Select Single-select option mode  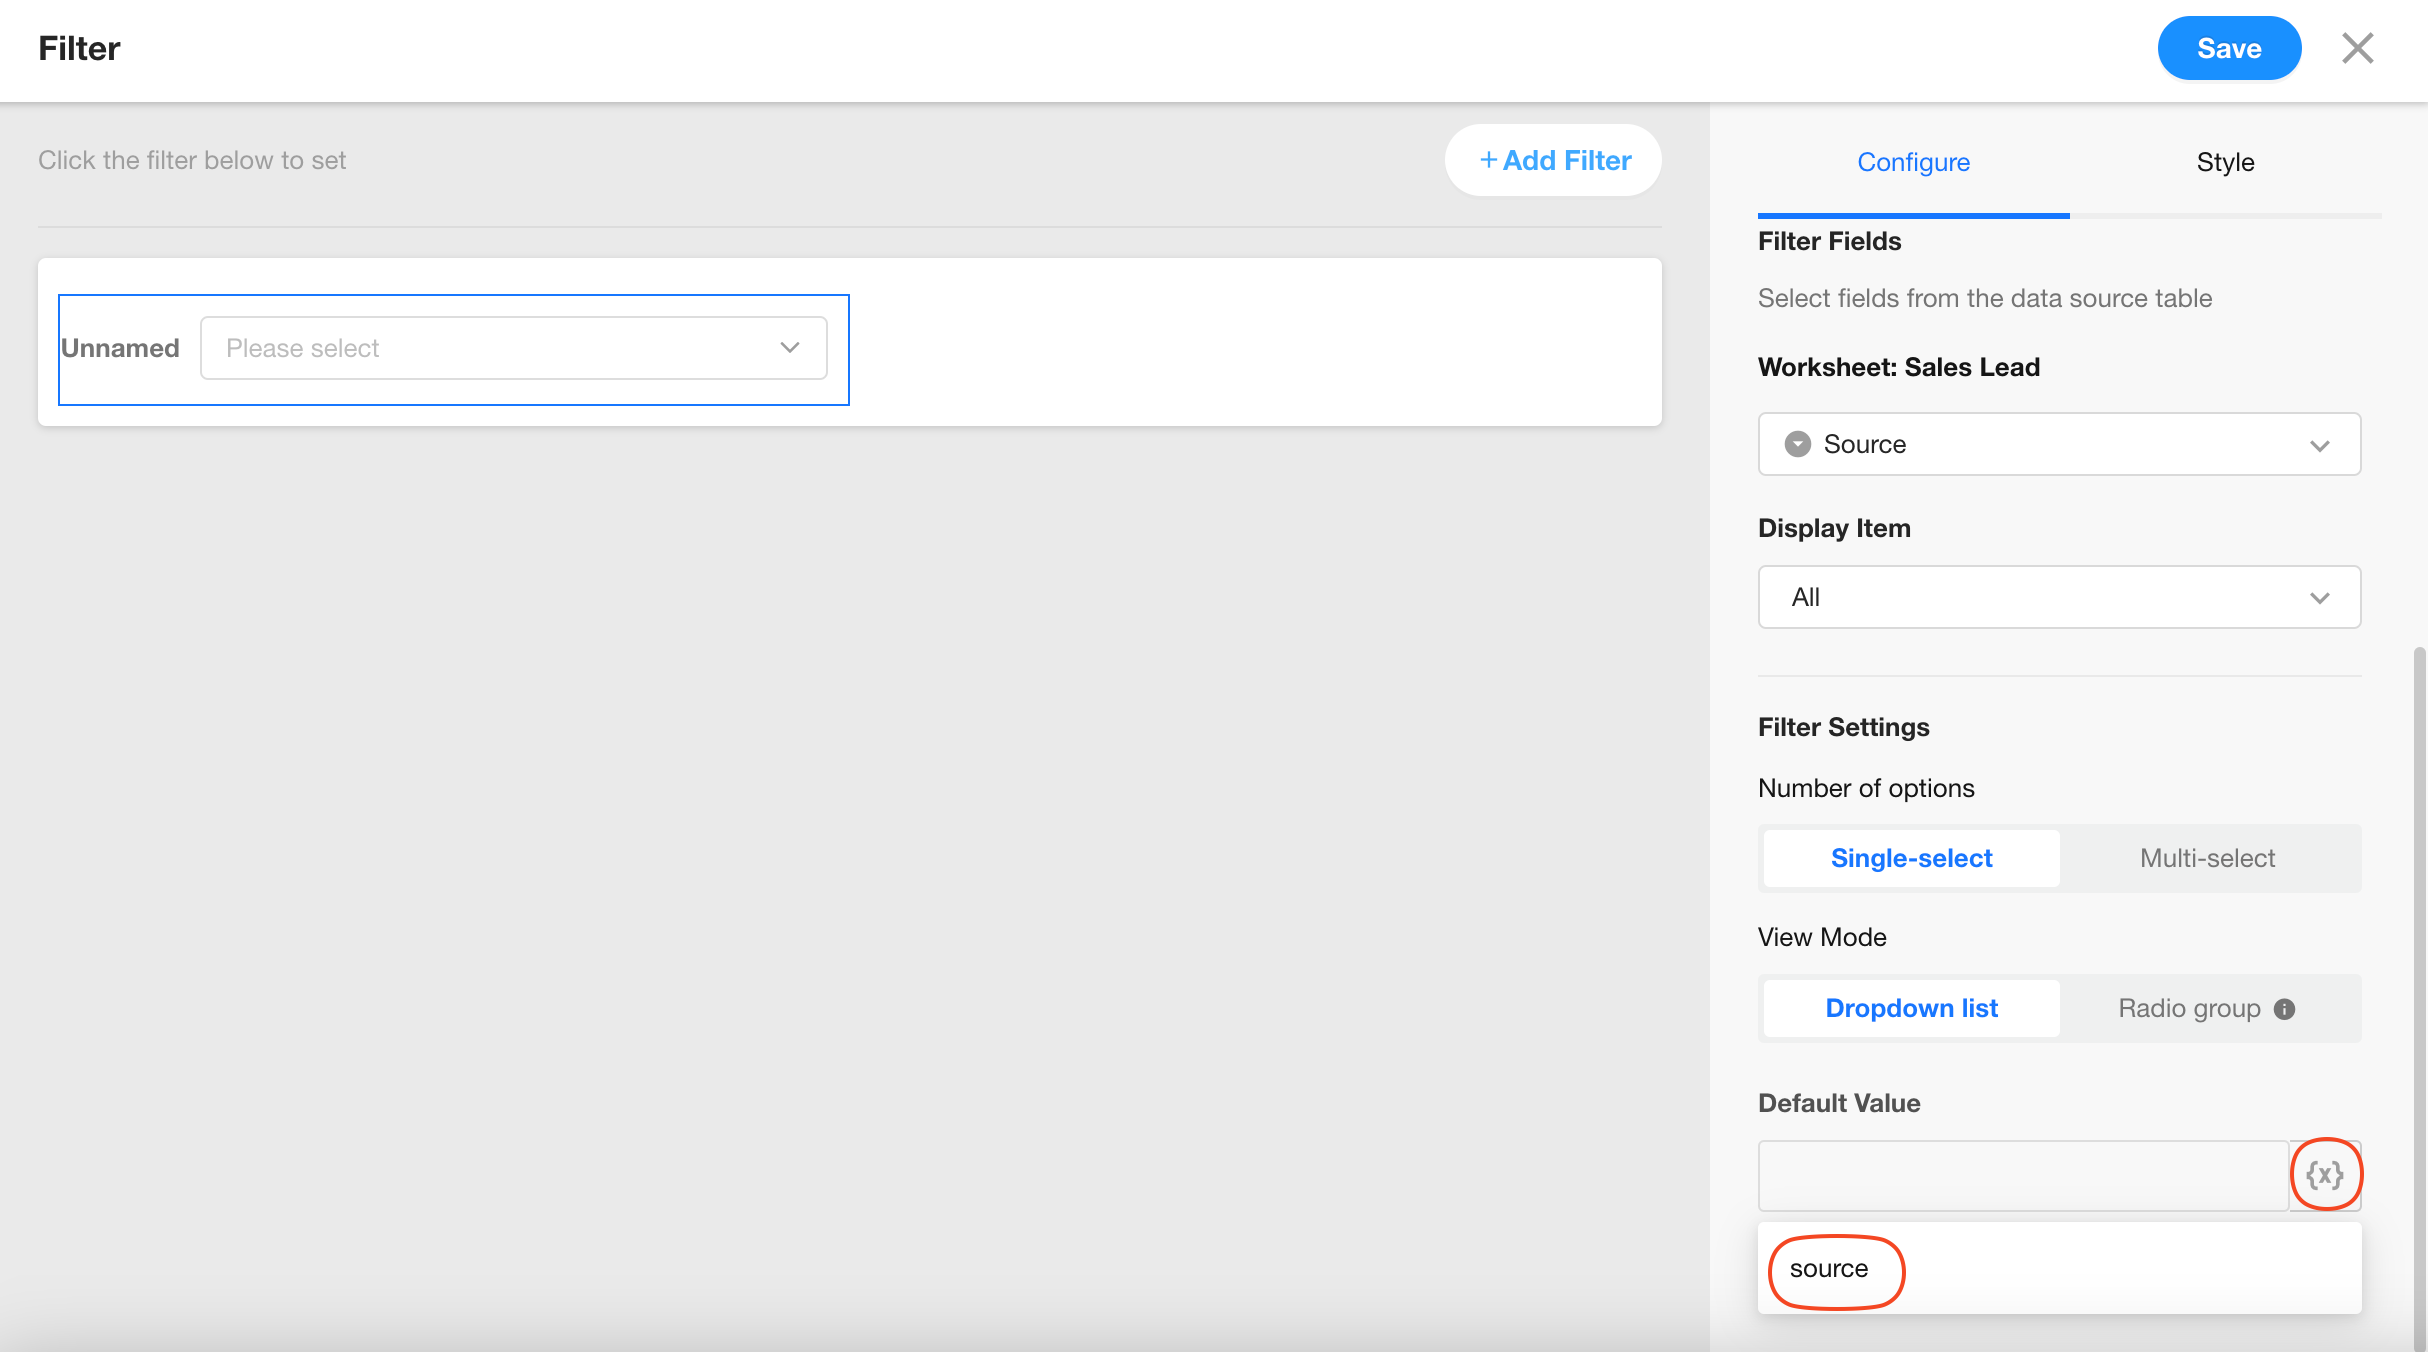pyautogui.click(x=1911, y=858)
